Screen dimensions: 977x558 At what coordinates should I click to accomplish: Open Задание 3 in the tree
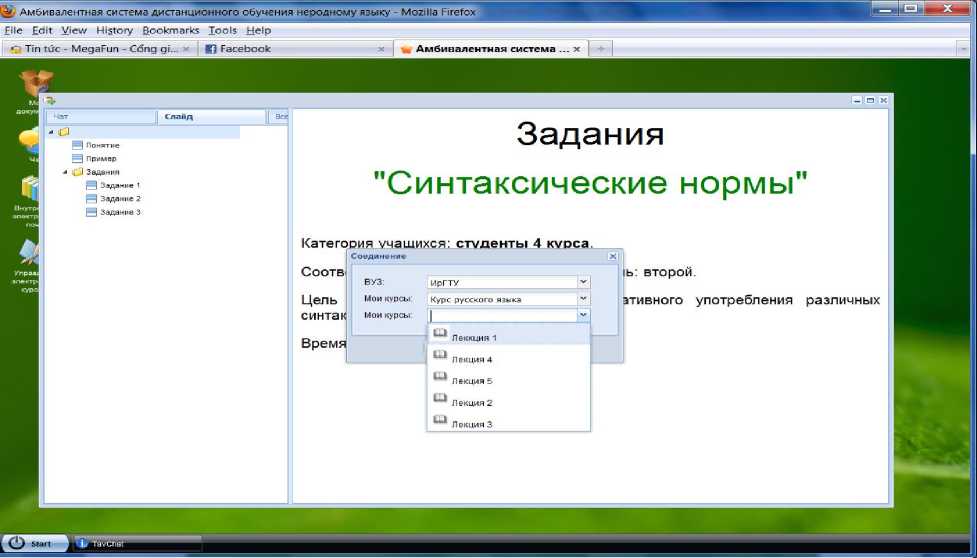pyautogui.click(x=120, y=212)
